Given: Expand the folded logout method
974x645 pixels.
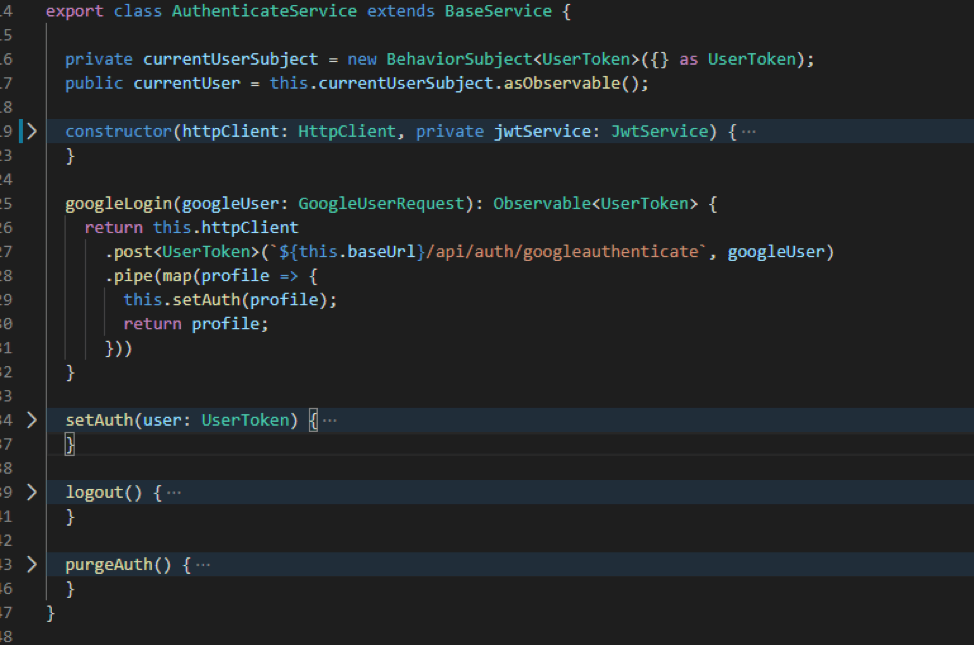Looking at the screenshot, I should click(32, 492).
